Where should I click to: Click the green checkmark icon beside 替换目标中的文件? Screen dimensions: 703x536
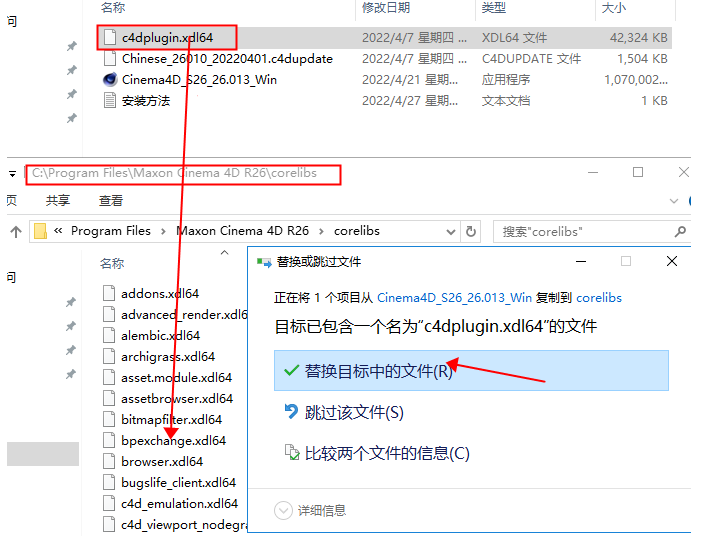click(291, 370)
